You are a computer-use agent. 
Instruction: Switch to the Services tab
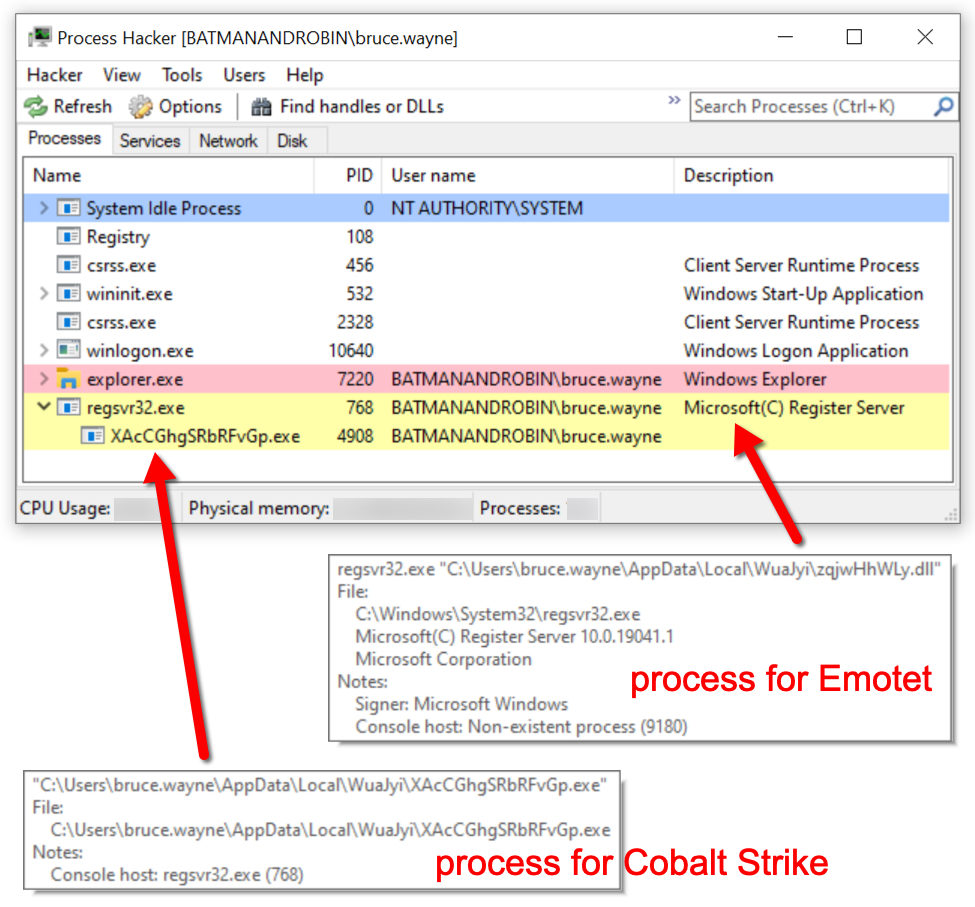click(150, 141)
